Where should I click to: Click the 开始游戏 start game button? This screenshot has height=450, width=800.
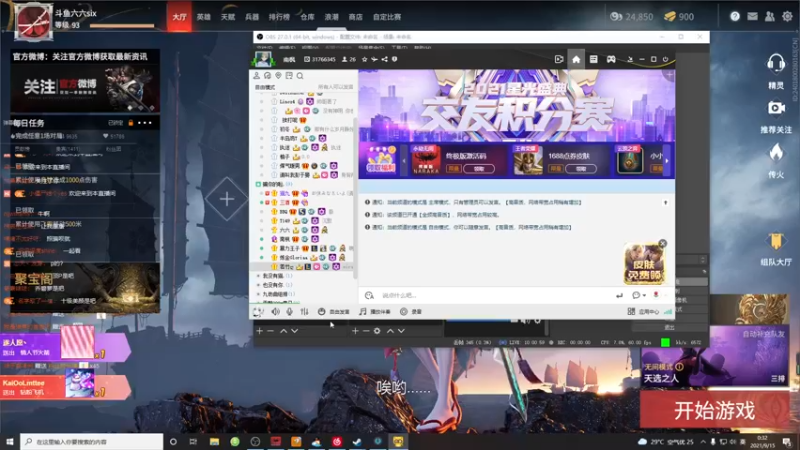714,410
